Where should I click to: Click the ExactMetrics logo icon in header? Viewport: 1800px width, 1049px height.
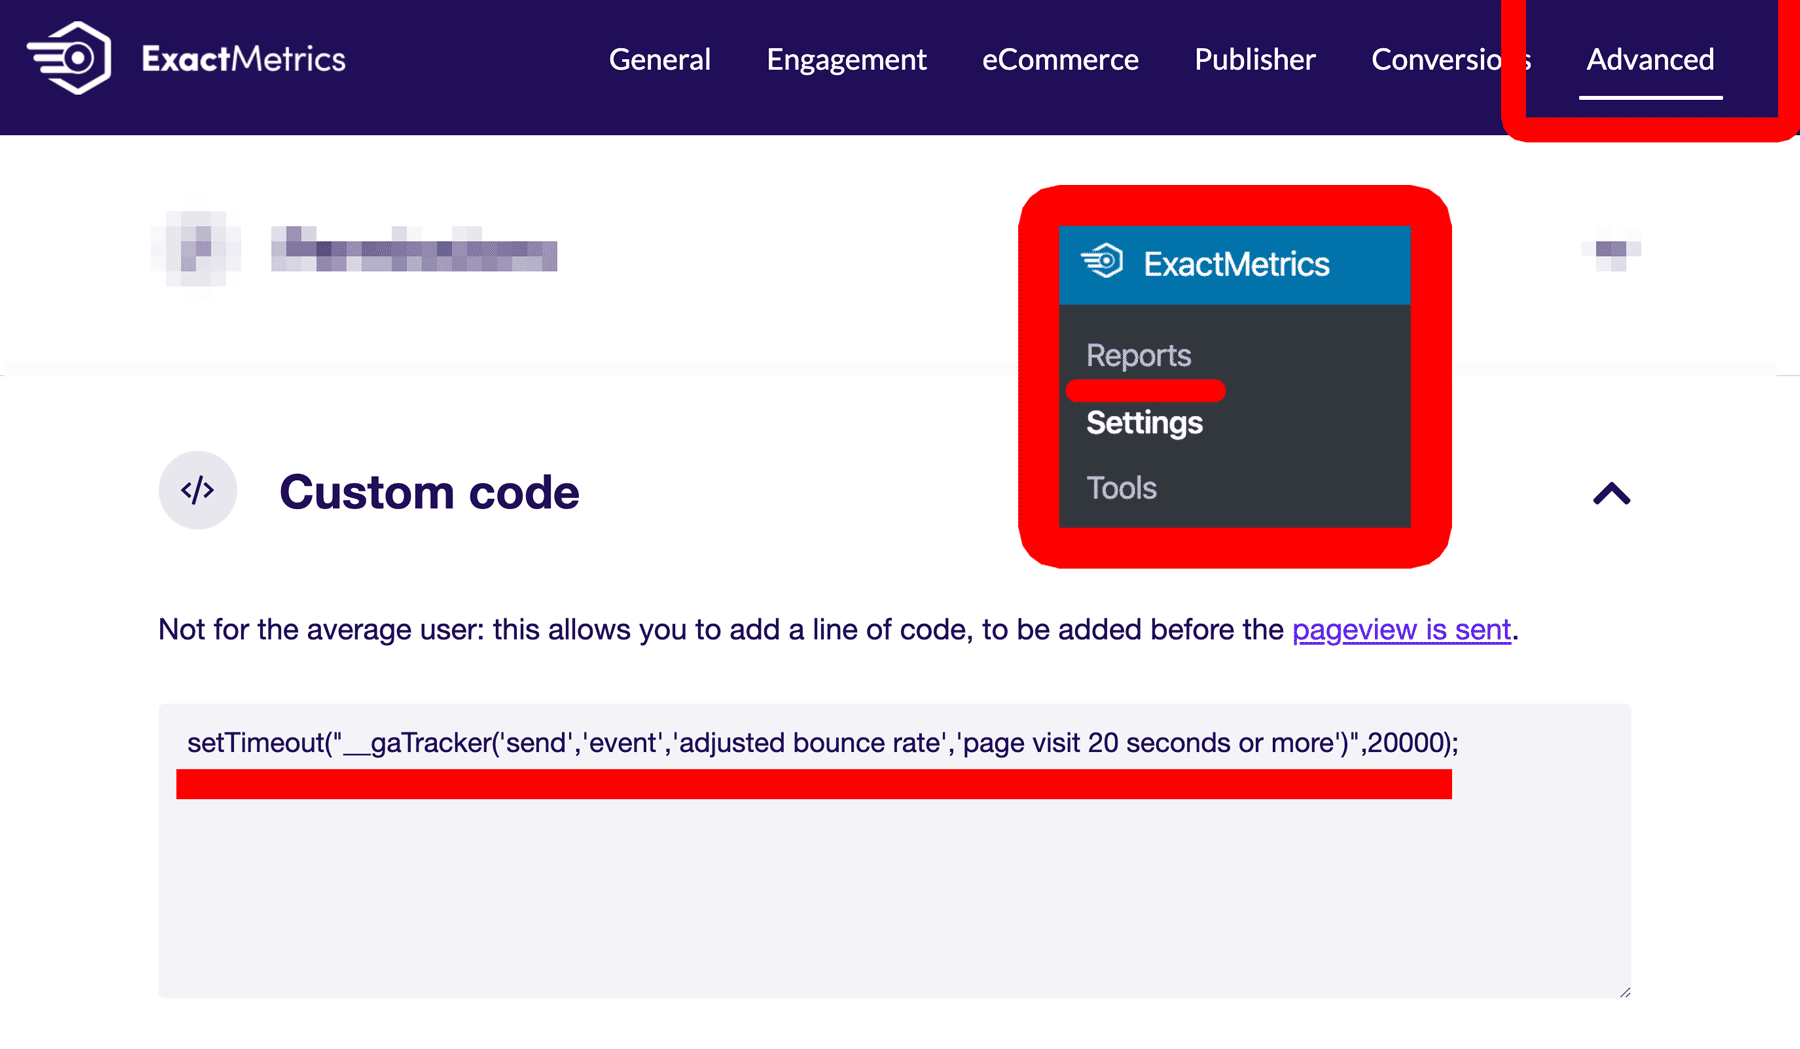click(69, 58)
